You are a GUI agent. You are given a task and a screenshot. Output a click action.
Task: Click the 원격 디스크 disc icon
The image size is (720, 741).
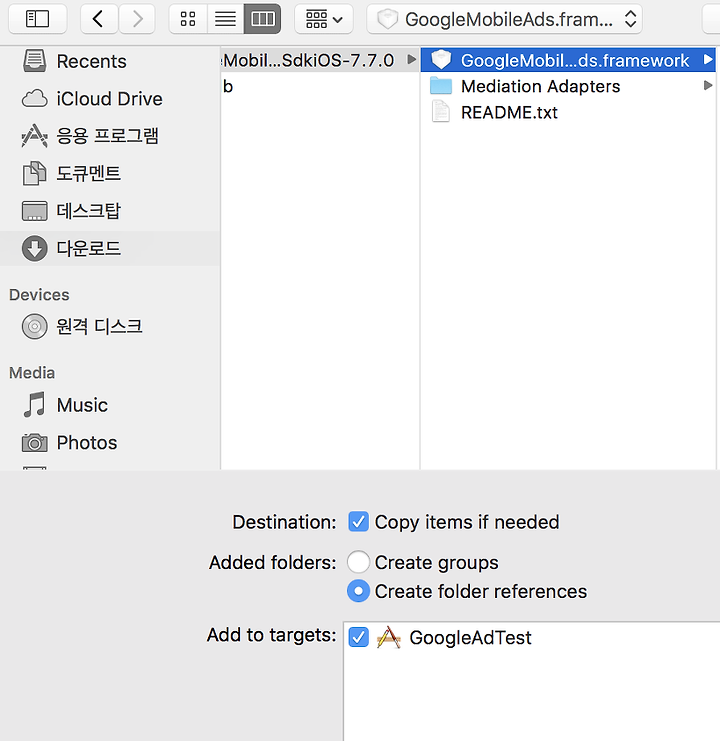click(34, 326)
